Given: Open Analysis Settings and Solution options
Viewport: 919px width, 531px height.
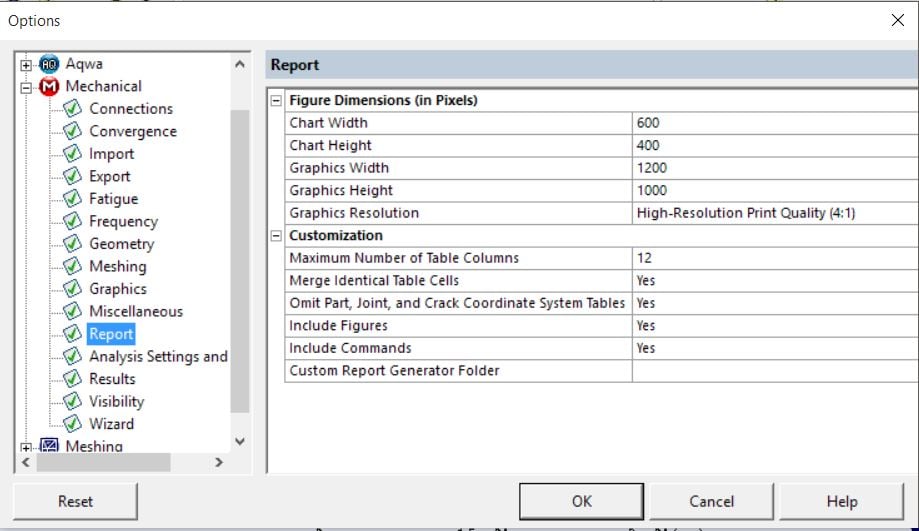Looking at the screenshot, I should (158, 356).
